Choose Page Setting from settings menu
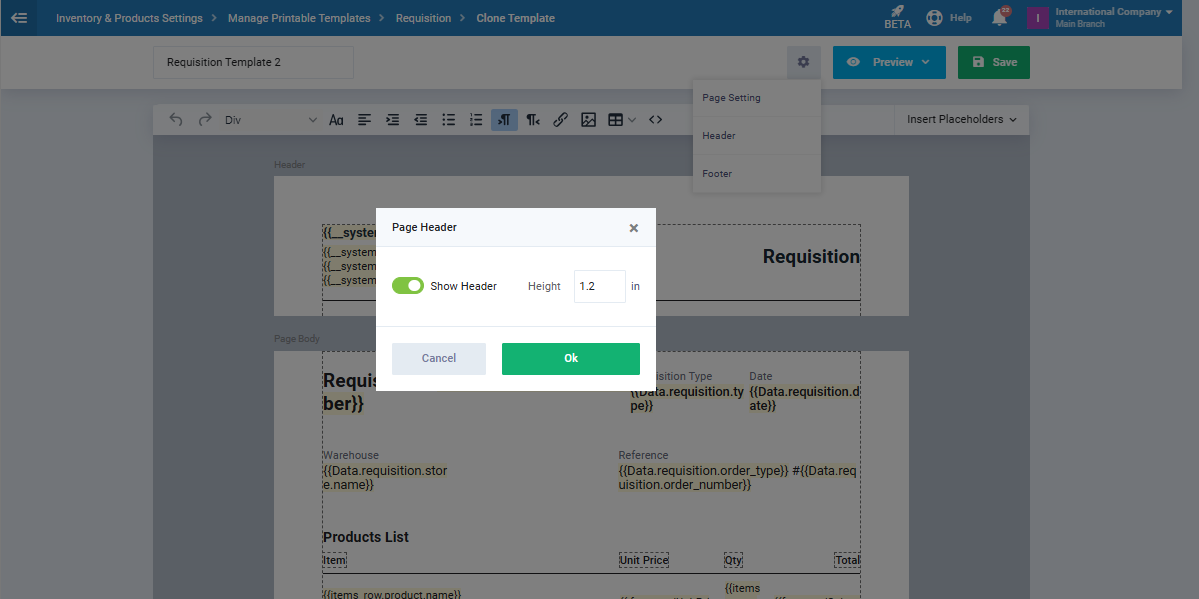Image resolution: width=1199 pixels, height=599 pixels. coord(731,98)
